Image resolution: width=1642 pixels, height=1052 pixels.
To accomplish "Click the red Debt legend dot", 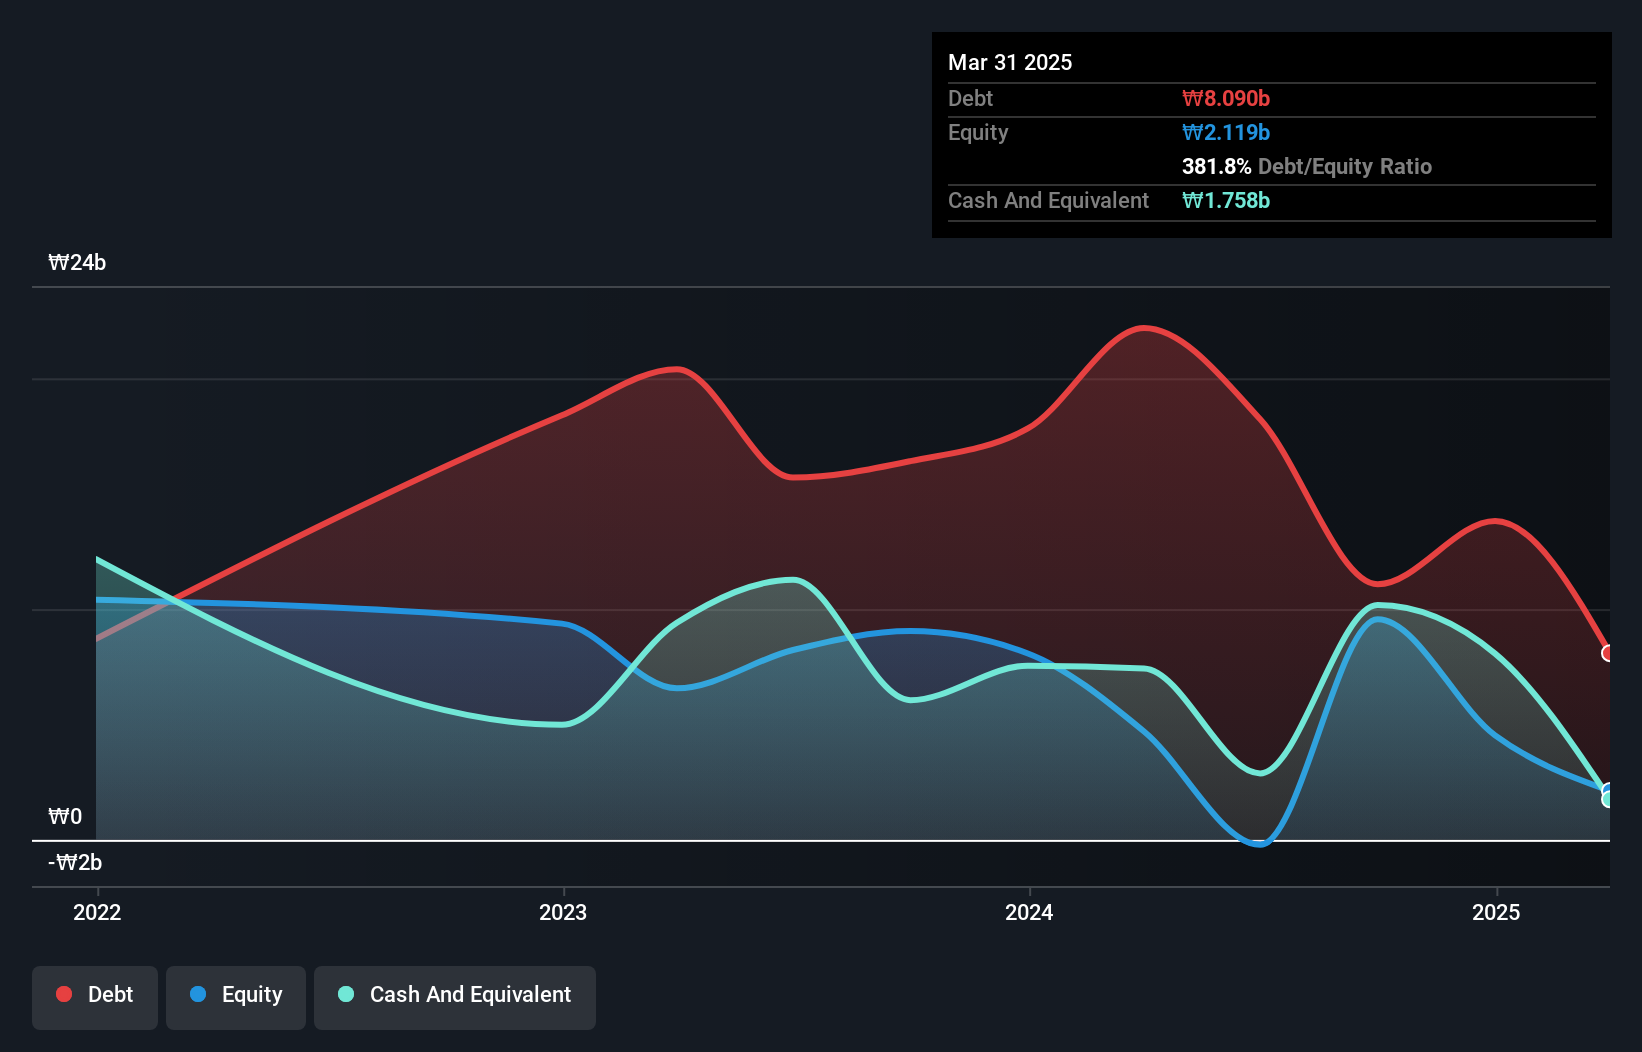I will [x=63, y=994].
